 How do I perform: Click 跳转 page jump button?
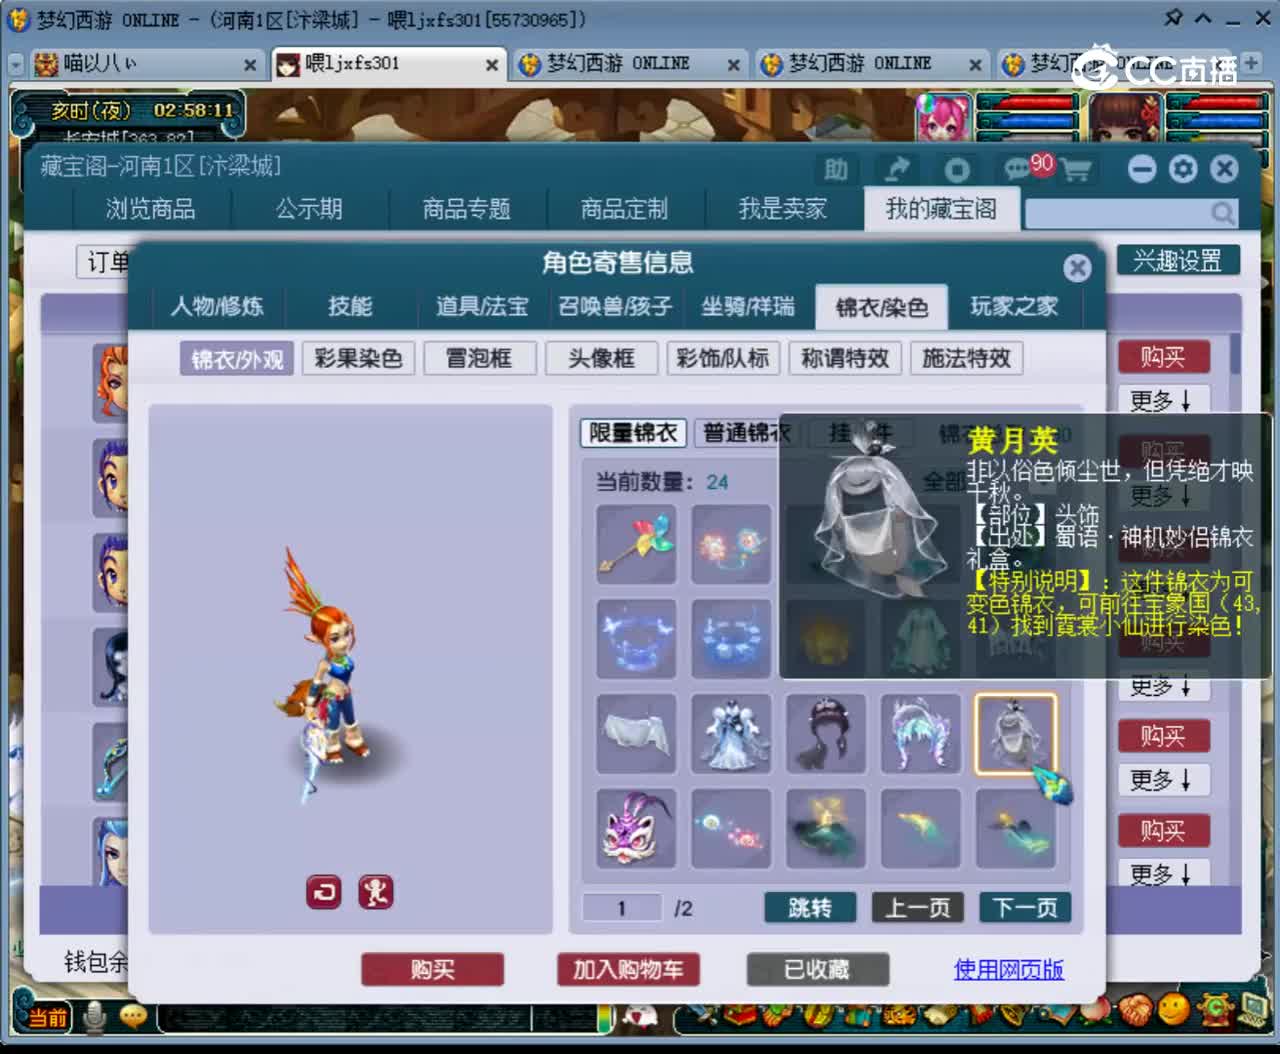(810, 908)
